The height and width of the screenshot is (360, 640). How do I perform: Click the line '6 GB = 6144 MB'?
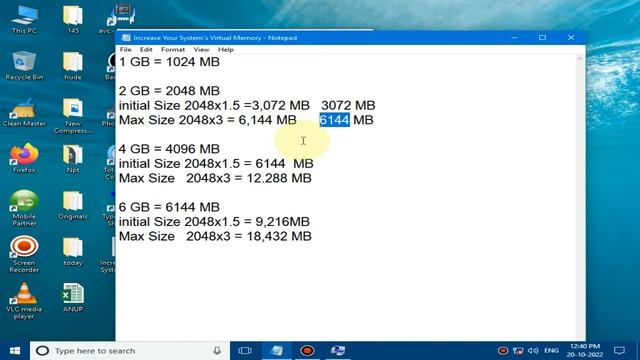pyautogui.click(x=169, y=207)
